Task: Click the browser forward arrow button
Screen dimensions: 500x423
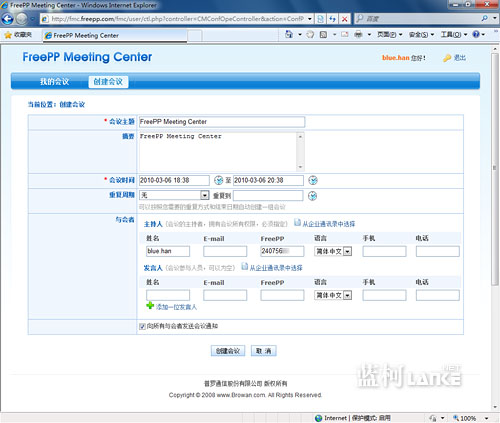Action: click(x=22, y=19)
